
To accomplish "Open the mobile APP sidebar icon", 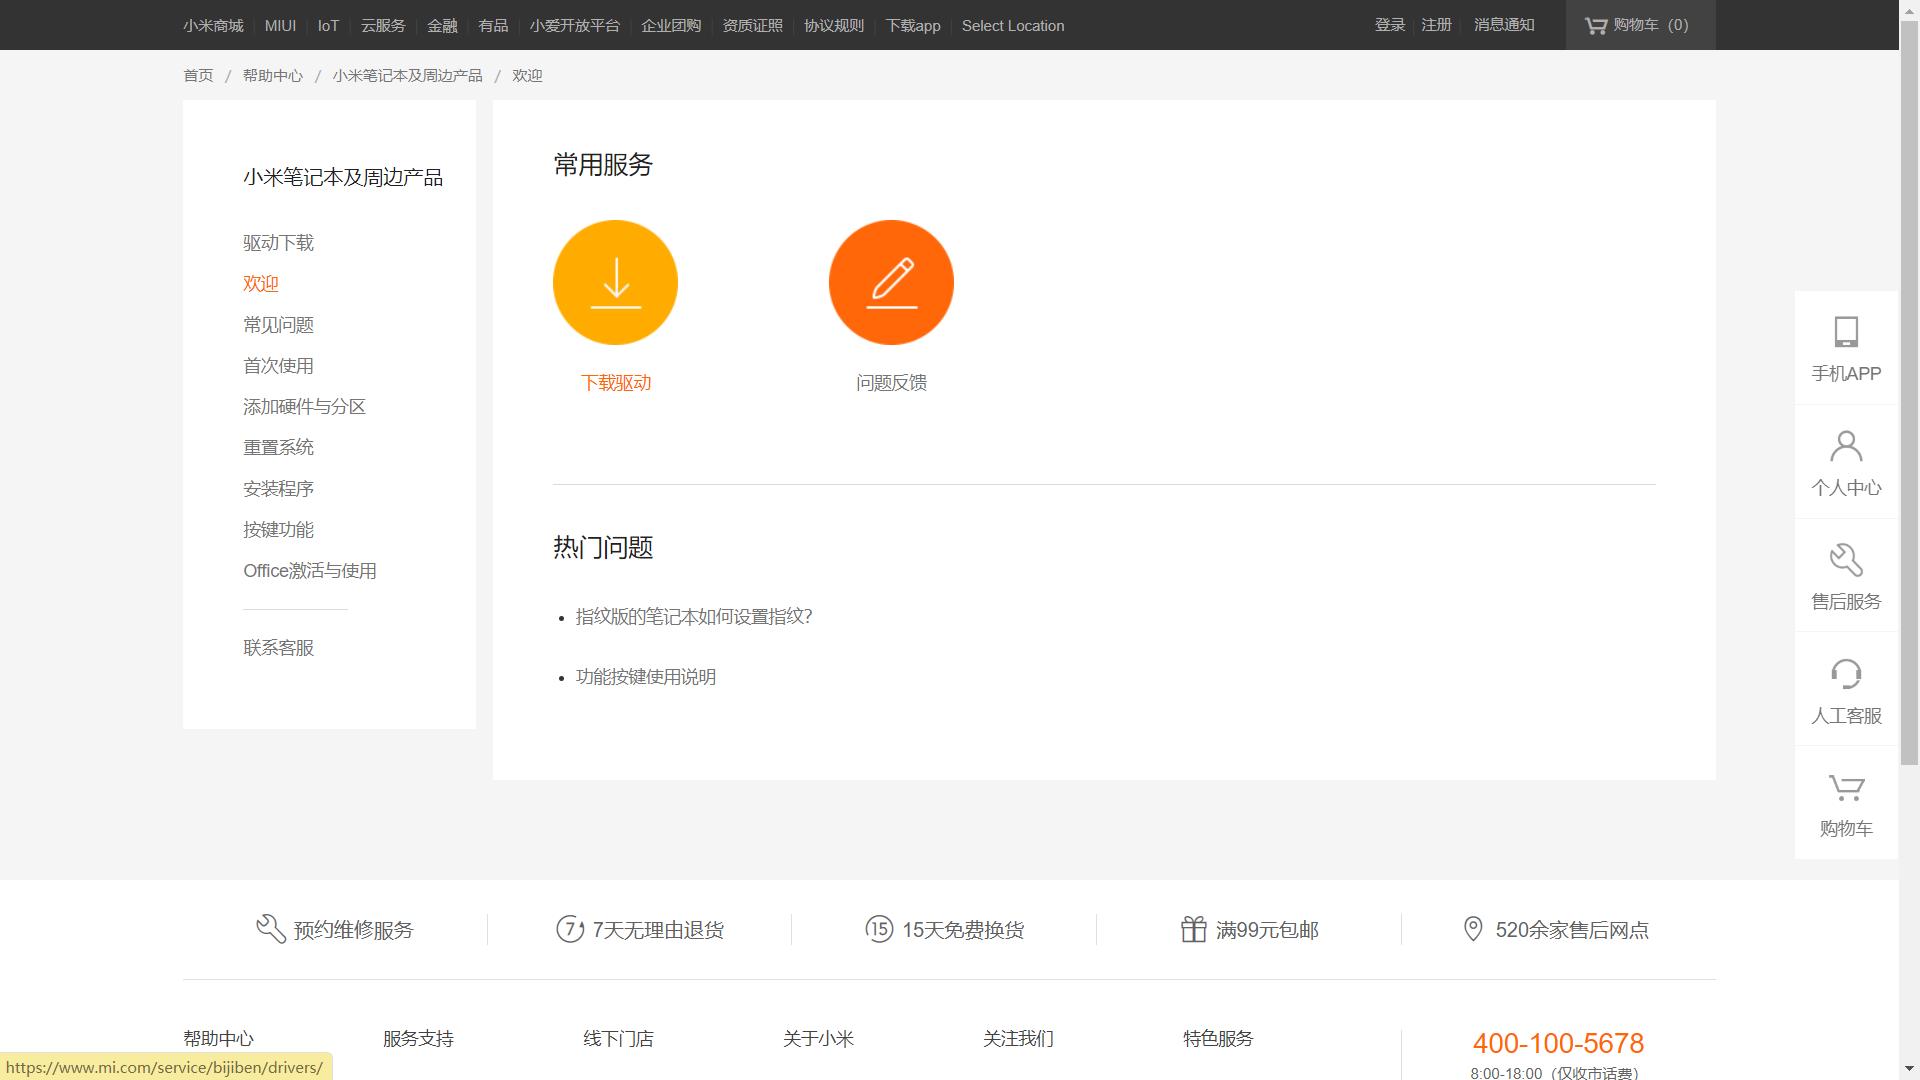I will click(1846, 332).
